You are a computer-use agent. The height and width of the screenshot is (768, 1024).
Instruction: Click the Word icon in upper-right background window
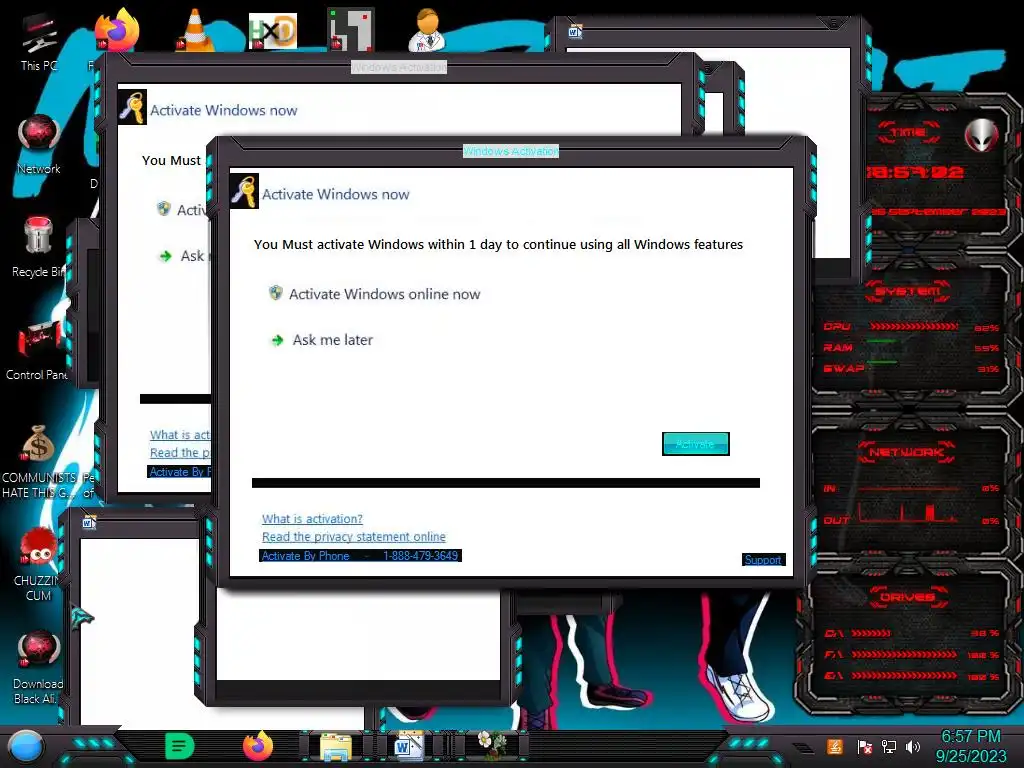[x=575, y=31]
